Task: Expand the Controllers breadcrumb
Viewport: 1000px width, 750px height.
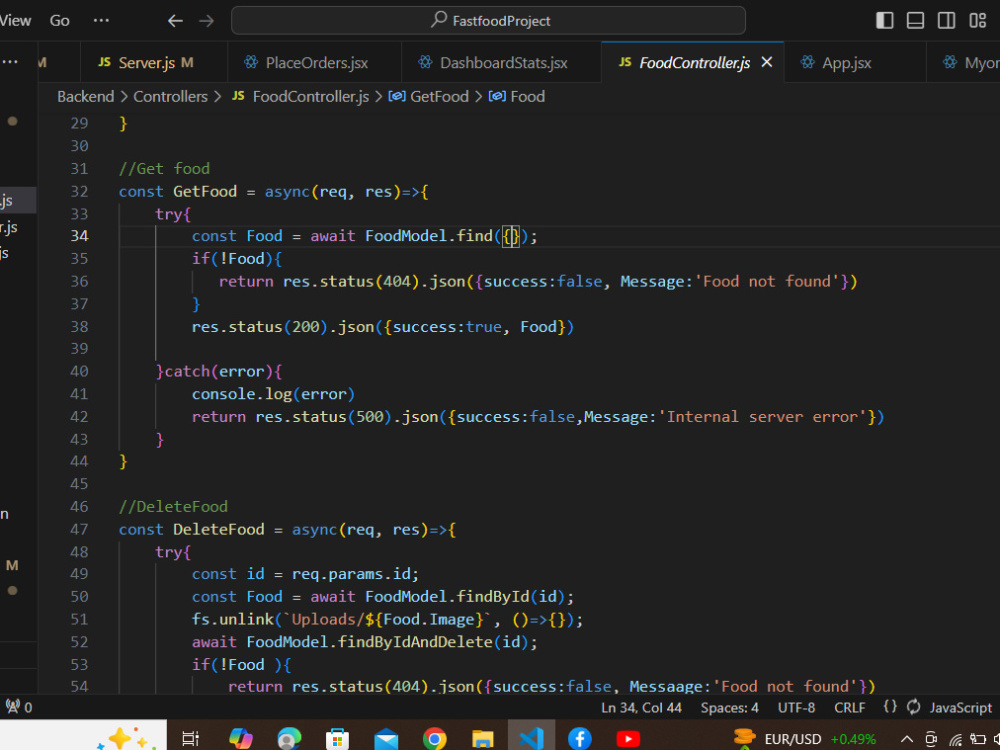Action: coord(170,96)
